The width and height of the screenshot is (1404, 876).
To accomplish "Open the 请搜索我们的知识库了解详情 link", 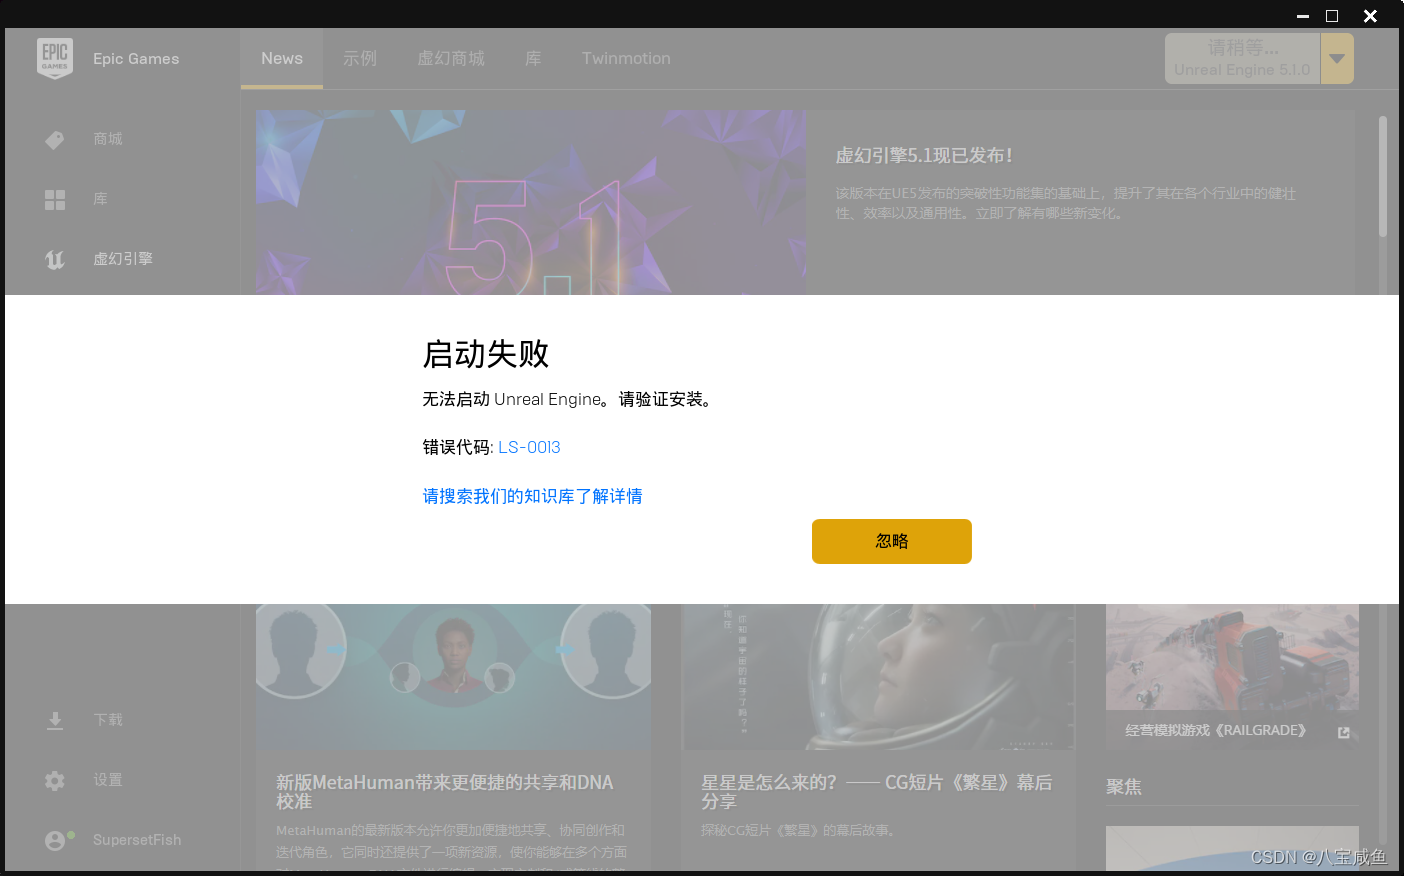I will [533, 496].
